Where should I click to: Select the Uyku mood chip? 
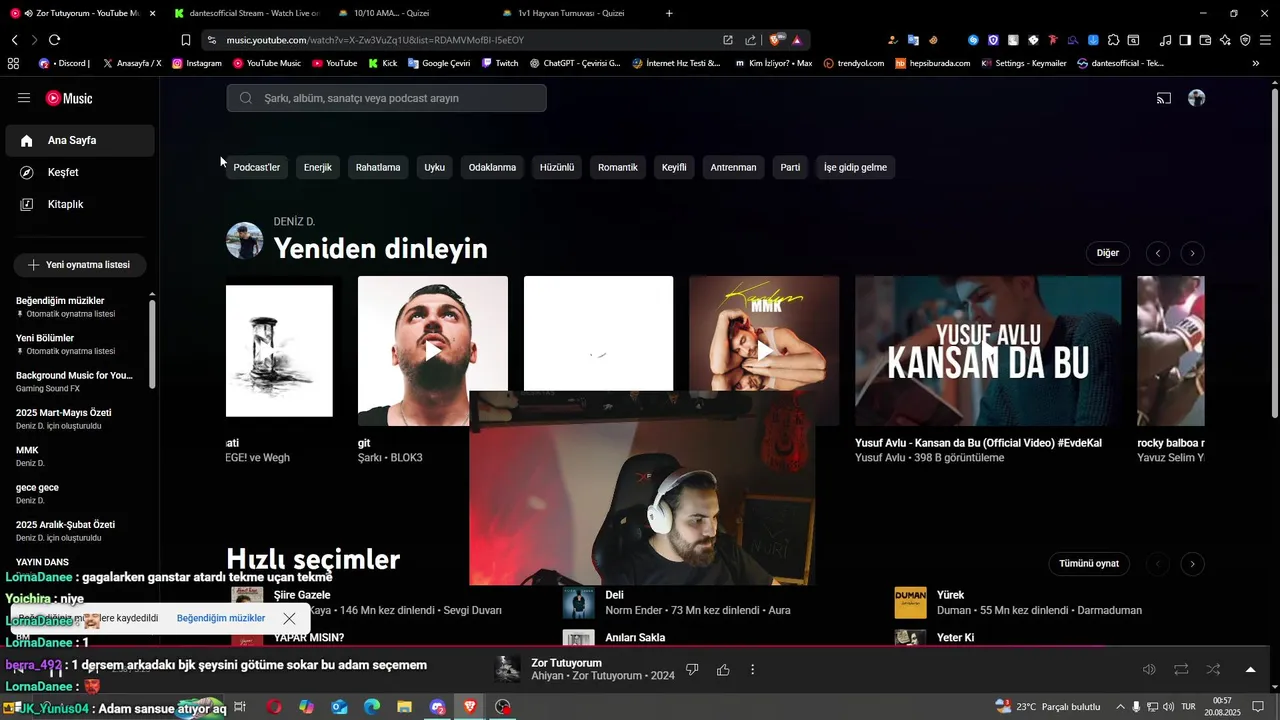point(434,167)
